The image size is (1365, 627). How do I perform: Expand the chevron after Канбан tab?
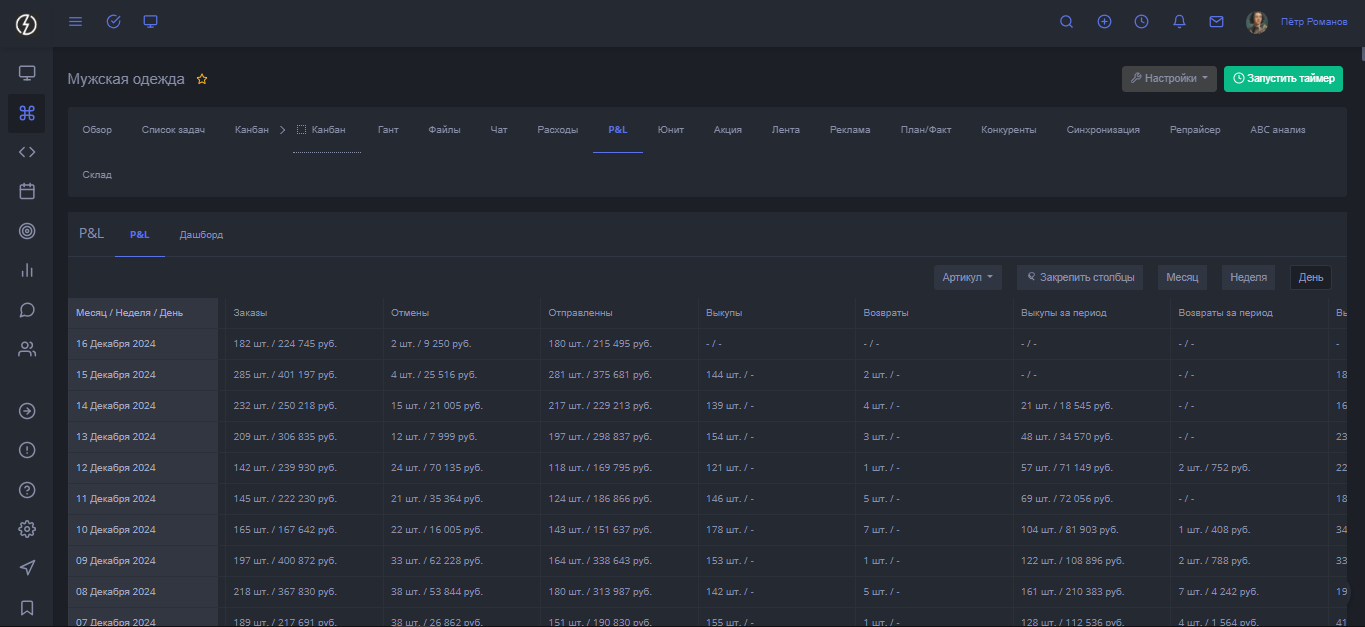click(282, 130)
